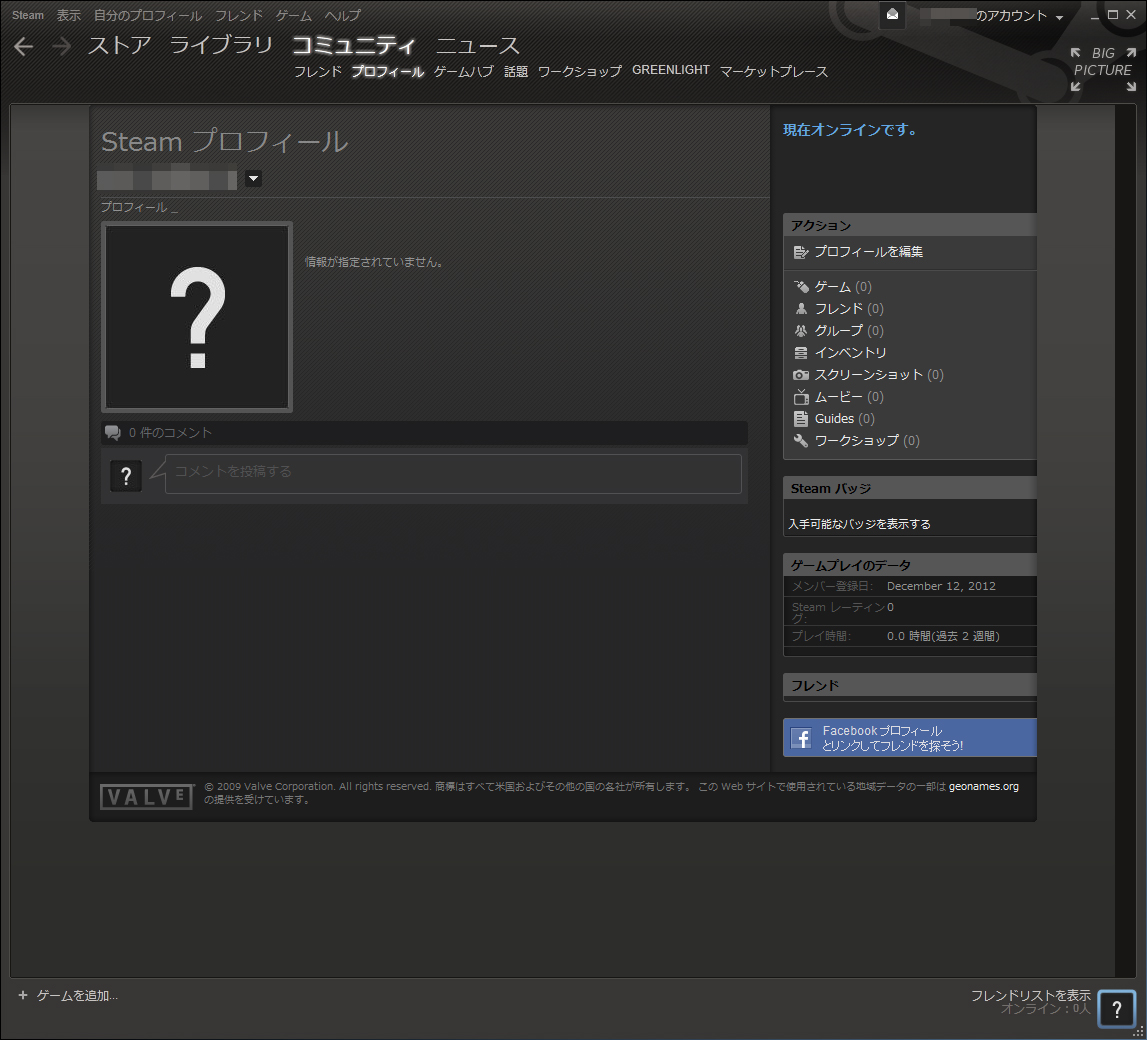Select the ワークショップ sub-navigation item
Viewport: 1147px width, 1040px height.
click(x=579, y=71)
